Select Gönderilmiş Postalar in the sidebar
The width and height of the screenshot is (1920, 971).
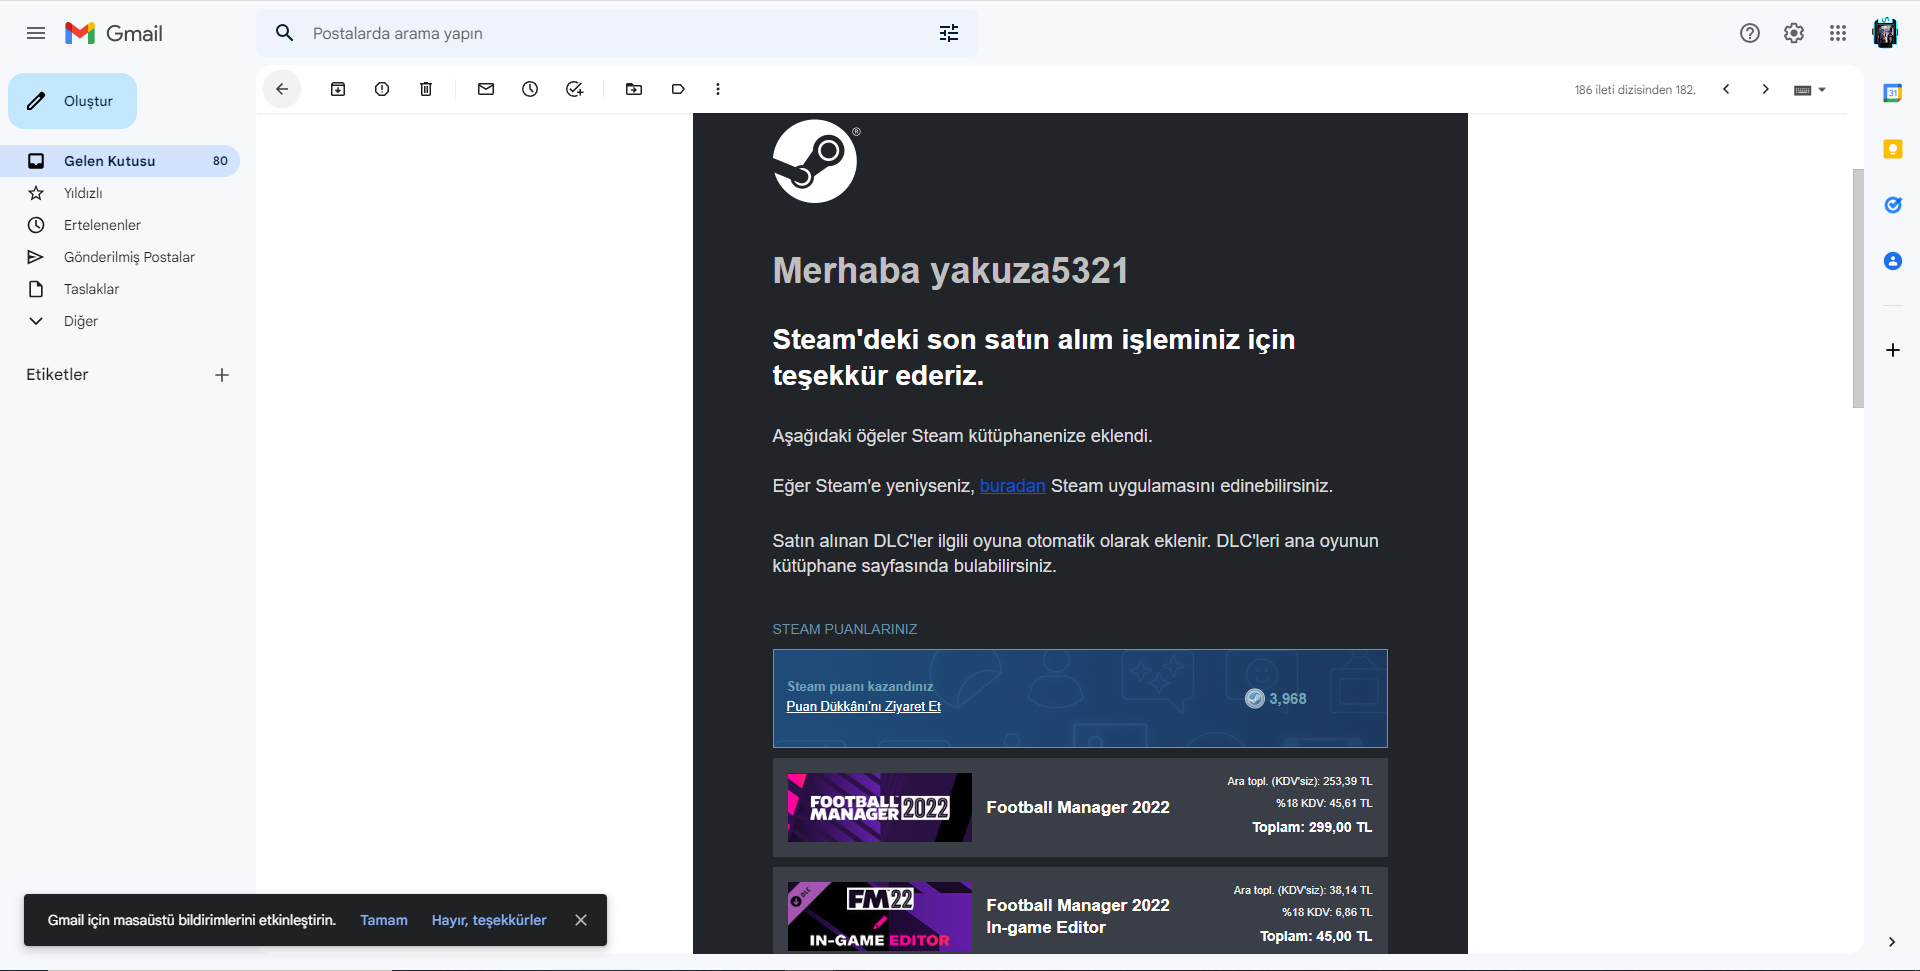(129, 257)
